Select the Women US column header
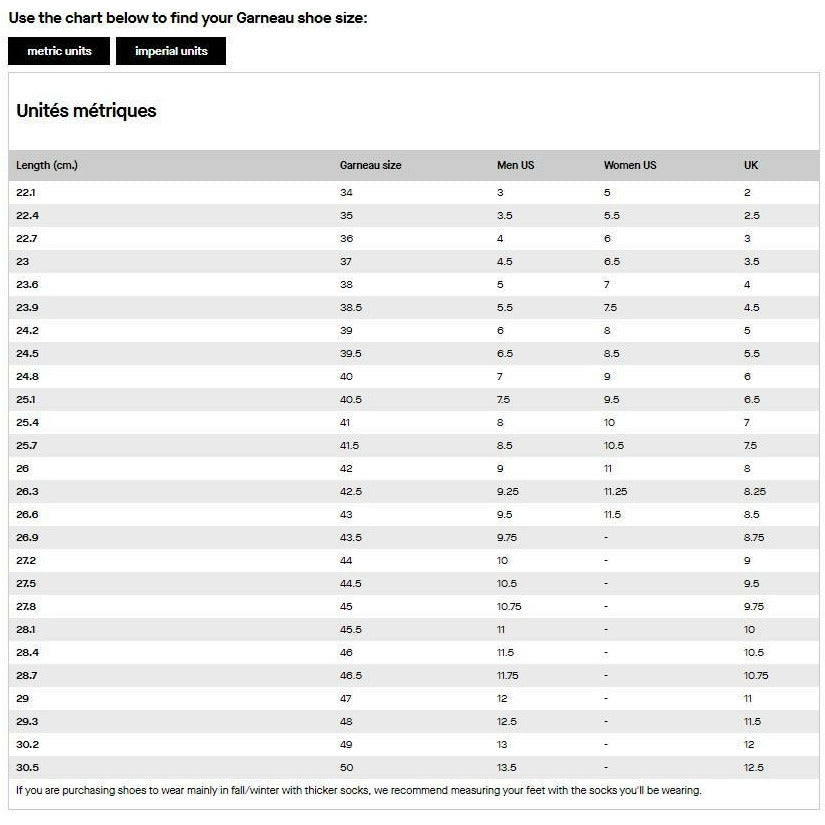825x825 pixels. click(x=630, y=165)
